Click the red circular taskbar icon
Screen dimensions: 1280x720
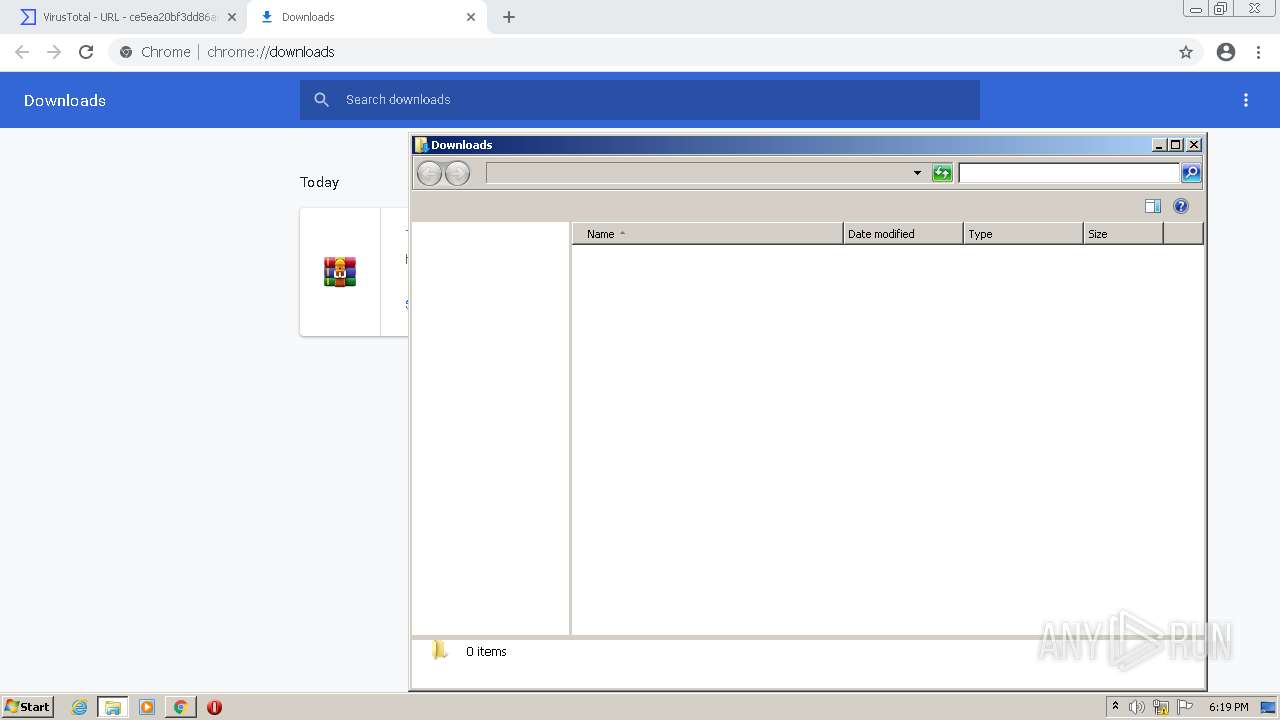click(214, 707)
